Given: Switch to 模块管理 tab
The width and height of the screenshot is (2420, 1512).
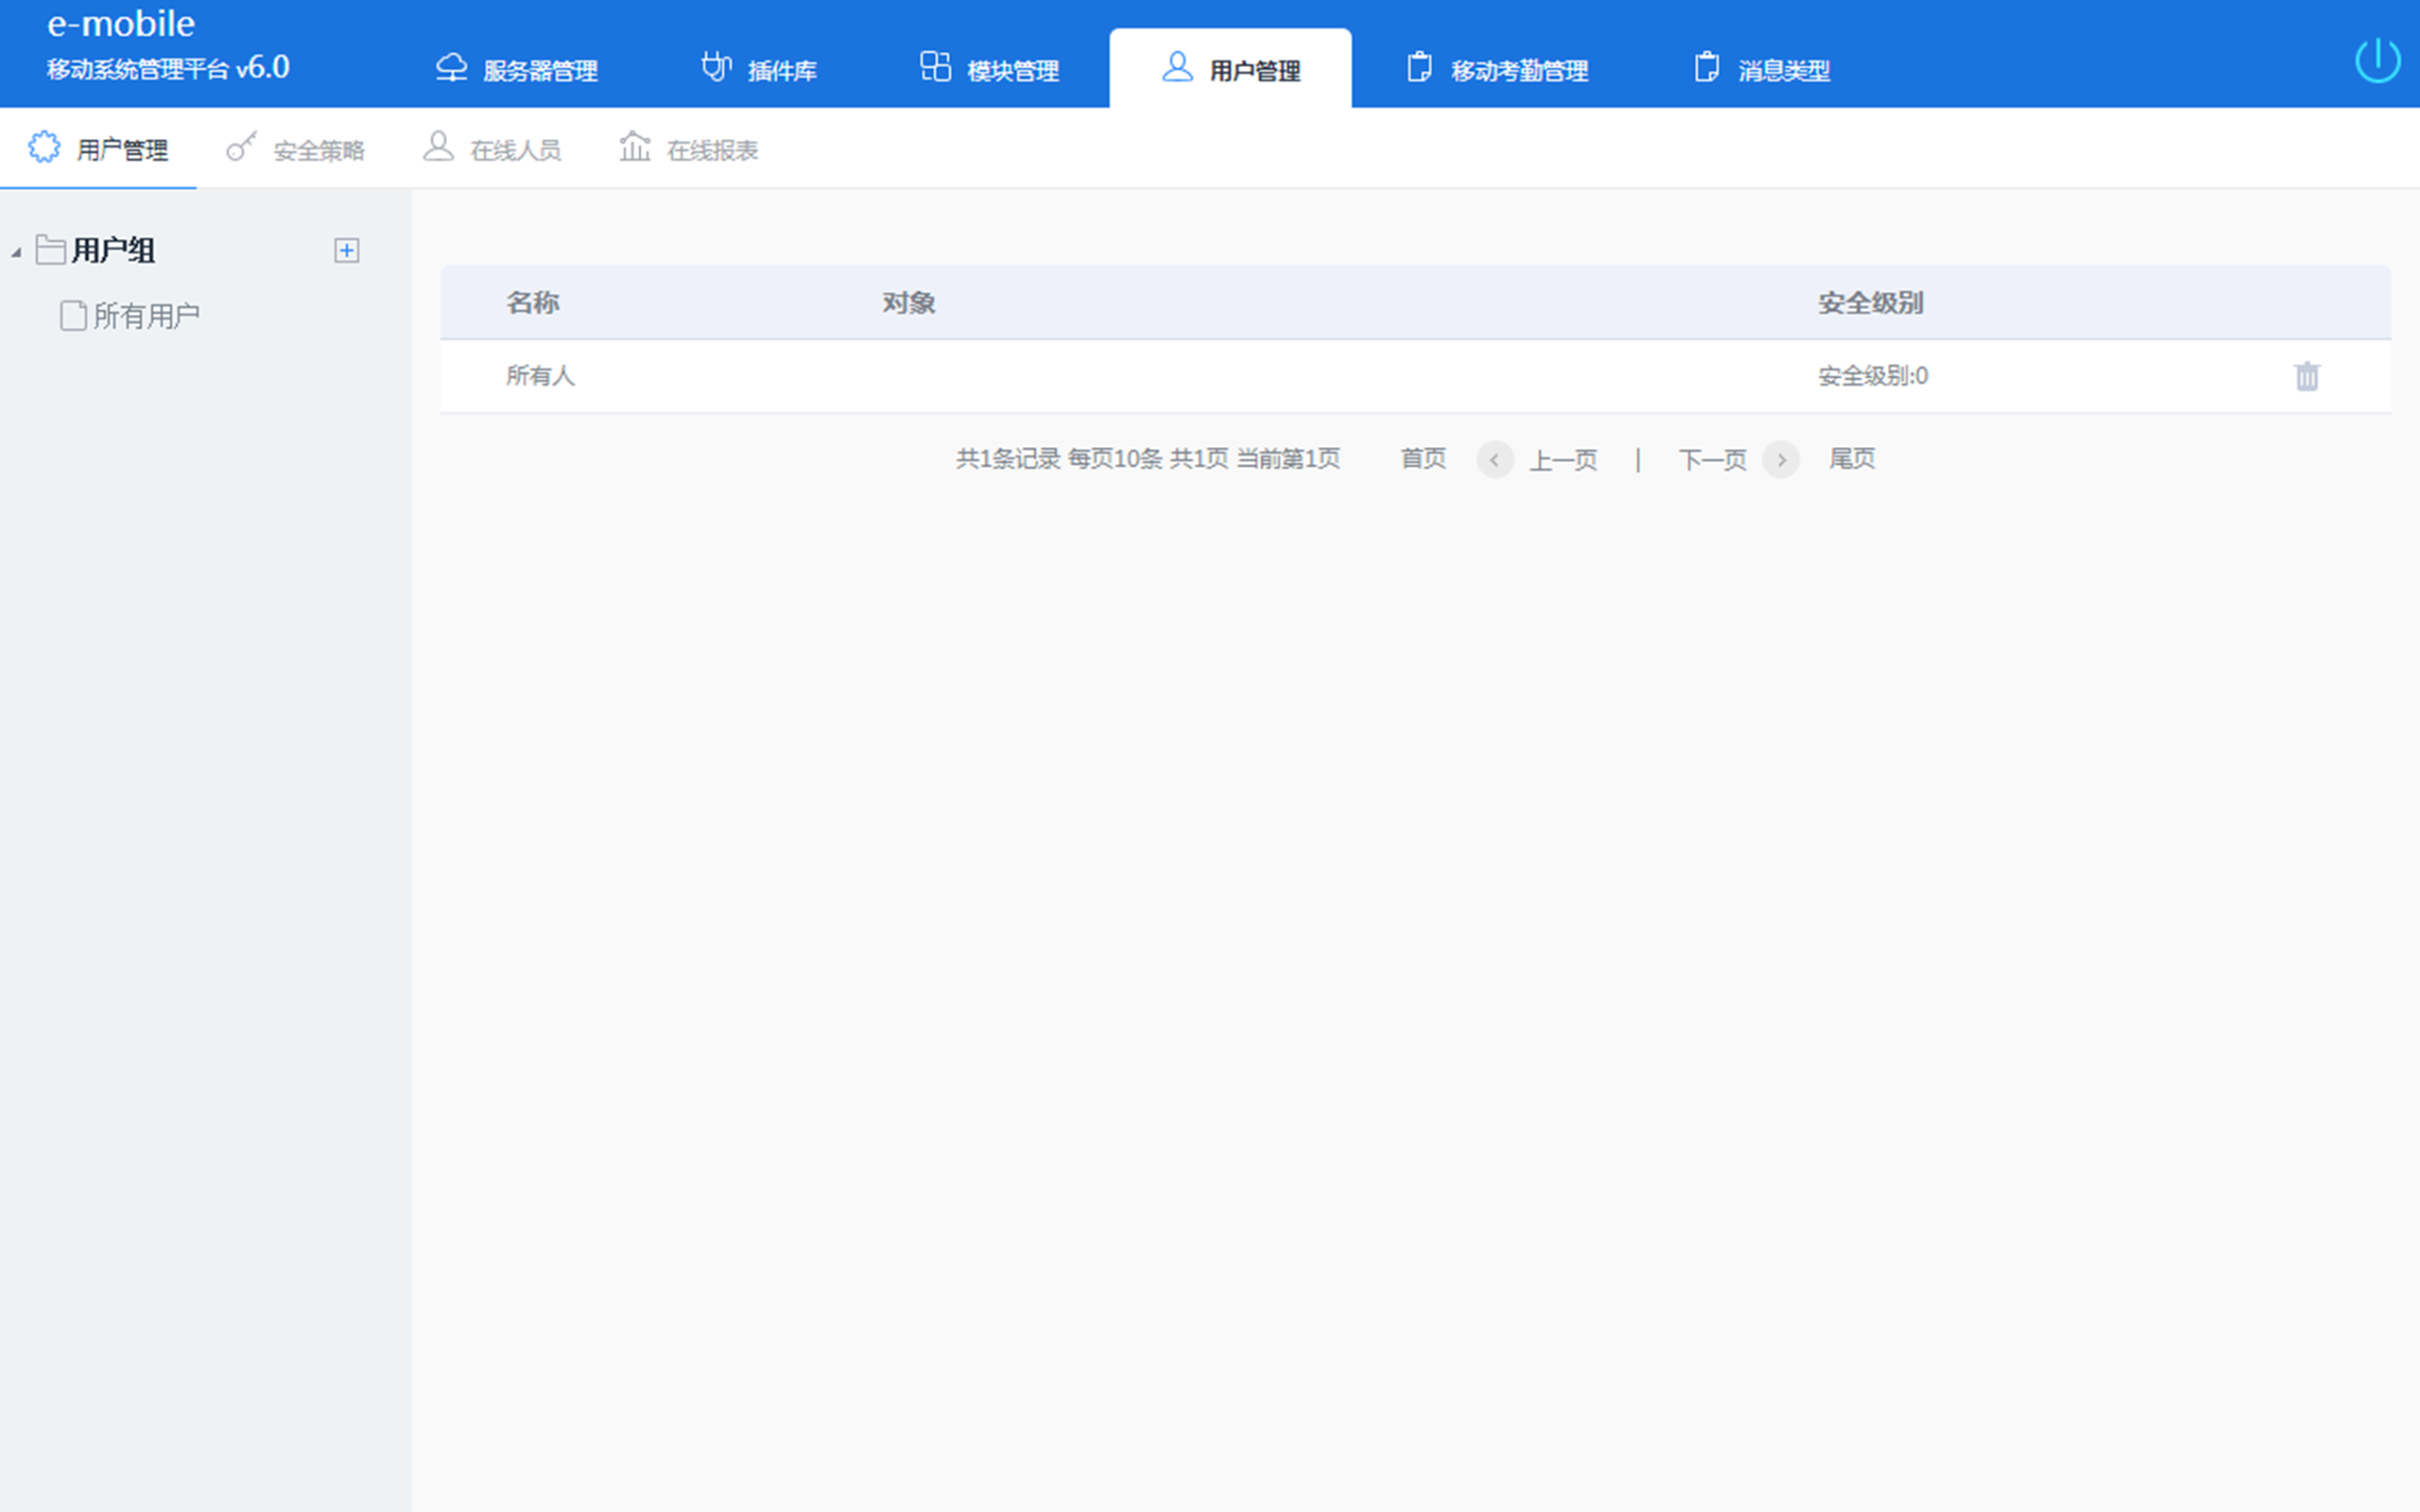Looking at the screenshot, I should pyautogui.click(x=990, y=69).
